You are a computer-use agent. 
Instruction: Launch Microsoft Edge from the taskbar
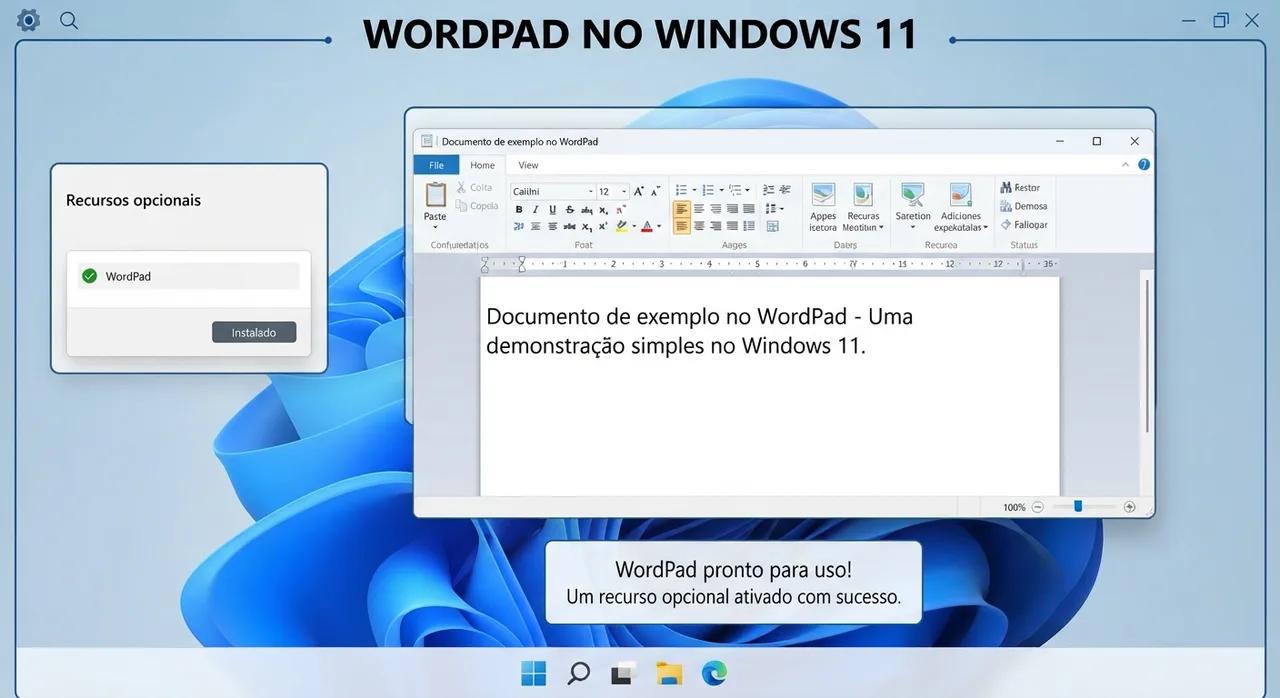pyautogui.click(x=714, y=673)
